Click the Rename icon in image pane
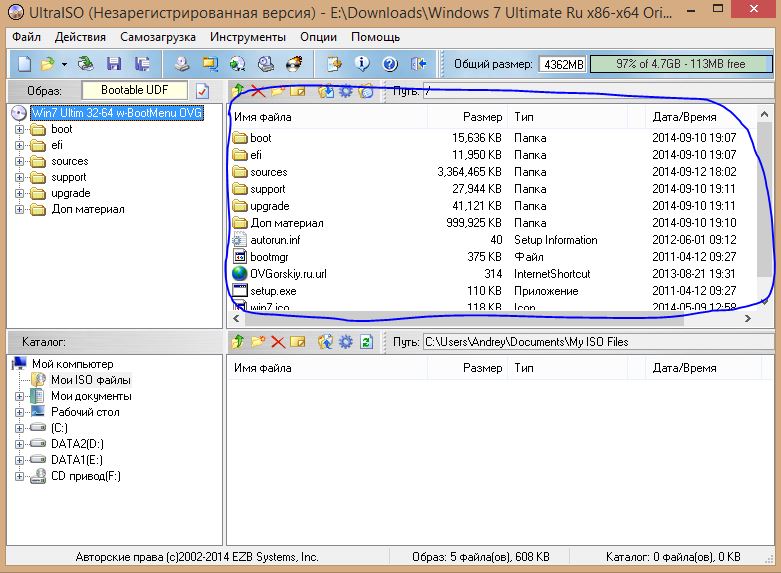Viewport: 781px width, 573px height. click(297, 91)
